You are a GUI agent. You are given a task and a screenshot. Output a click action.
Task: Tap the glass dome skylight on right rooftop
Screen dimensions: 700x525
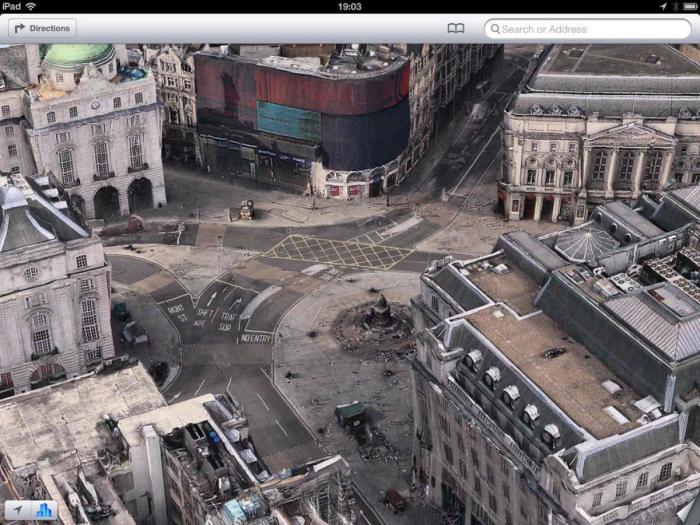click(586, 245)
